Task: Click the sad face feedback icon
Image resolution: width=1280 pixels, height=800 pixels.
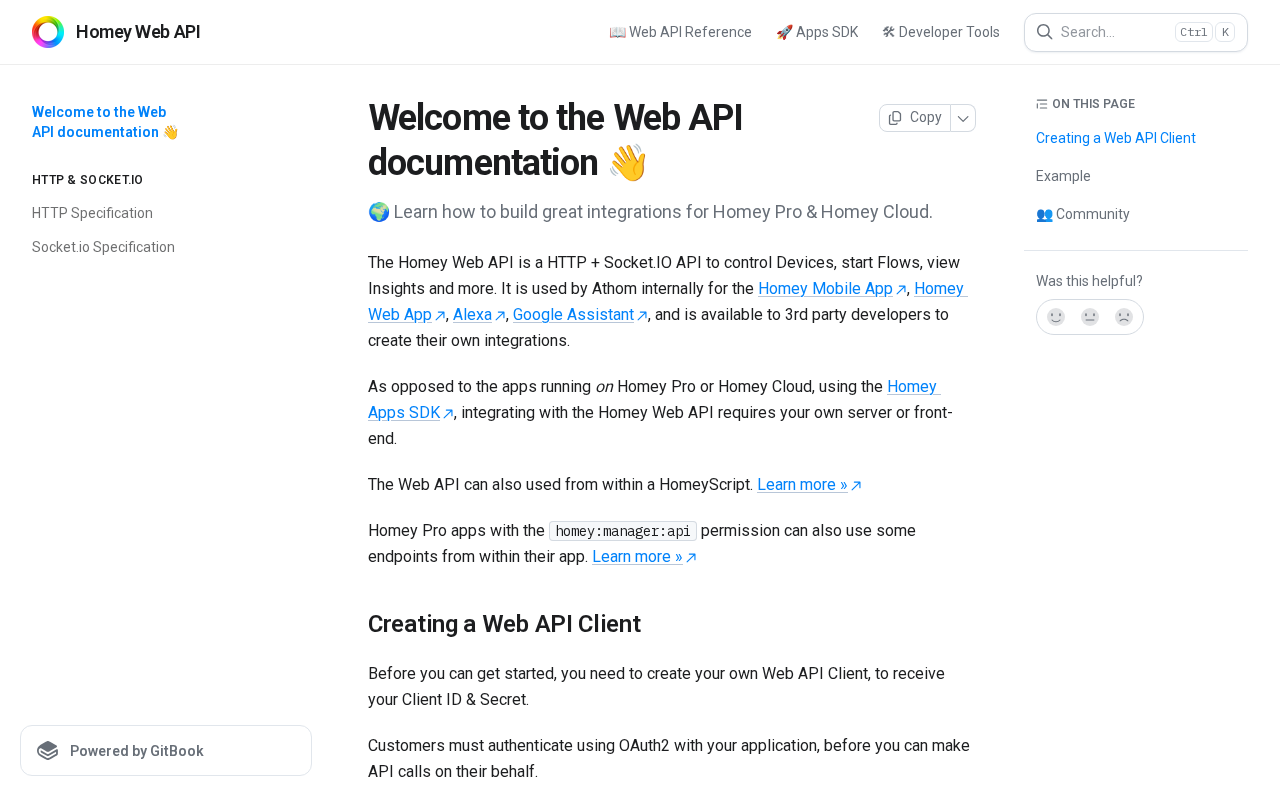Action: [x=1124, y=317]
